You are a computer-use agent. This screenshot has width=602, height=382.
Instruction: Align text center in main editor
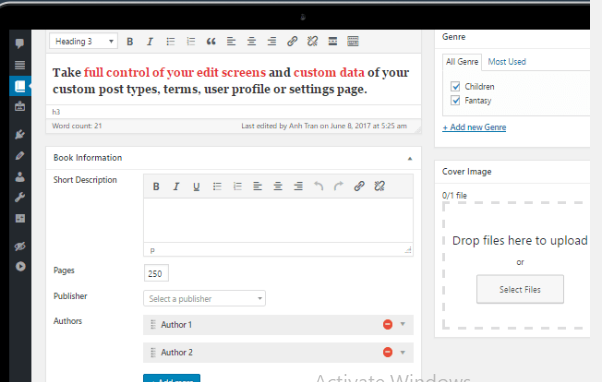click(x=251, y=41)
